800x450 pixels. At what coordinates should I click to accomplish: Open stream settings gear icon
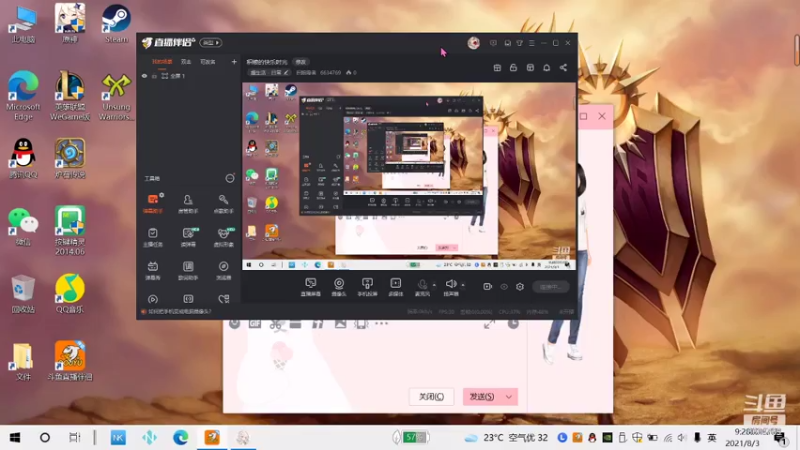[x=520, y=287]
